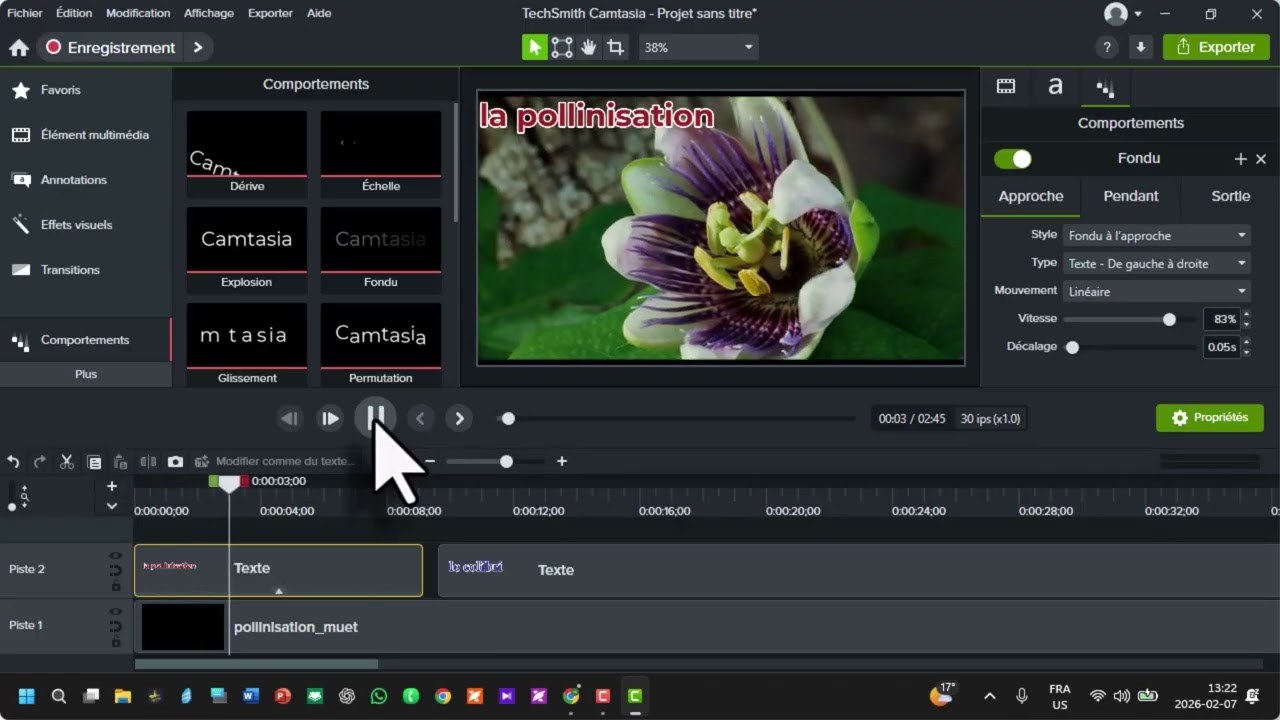Image resolution: width=1280 pixels, height=720 pixels.
Task: Open the text properties 'a' tab
Action: click(1055, 87)
